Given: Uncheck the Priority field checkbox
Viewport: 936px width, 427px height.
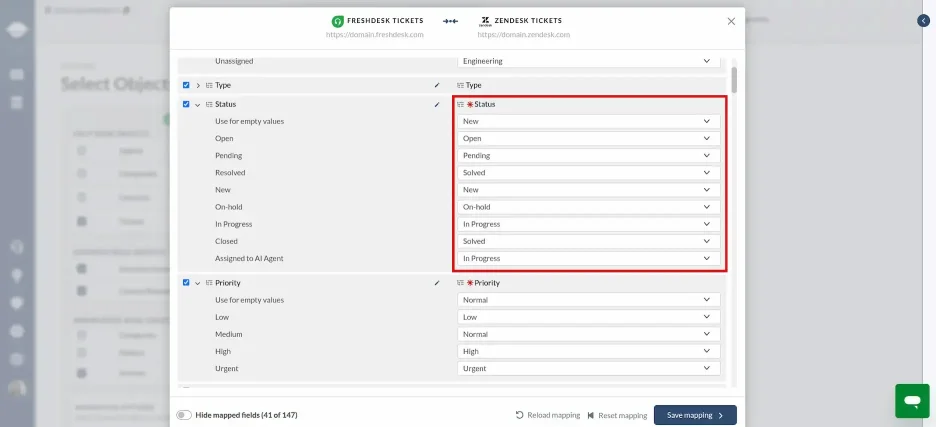Looking at the screenshot, I should tap(186, 282).
